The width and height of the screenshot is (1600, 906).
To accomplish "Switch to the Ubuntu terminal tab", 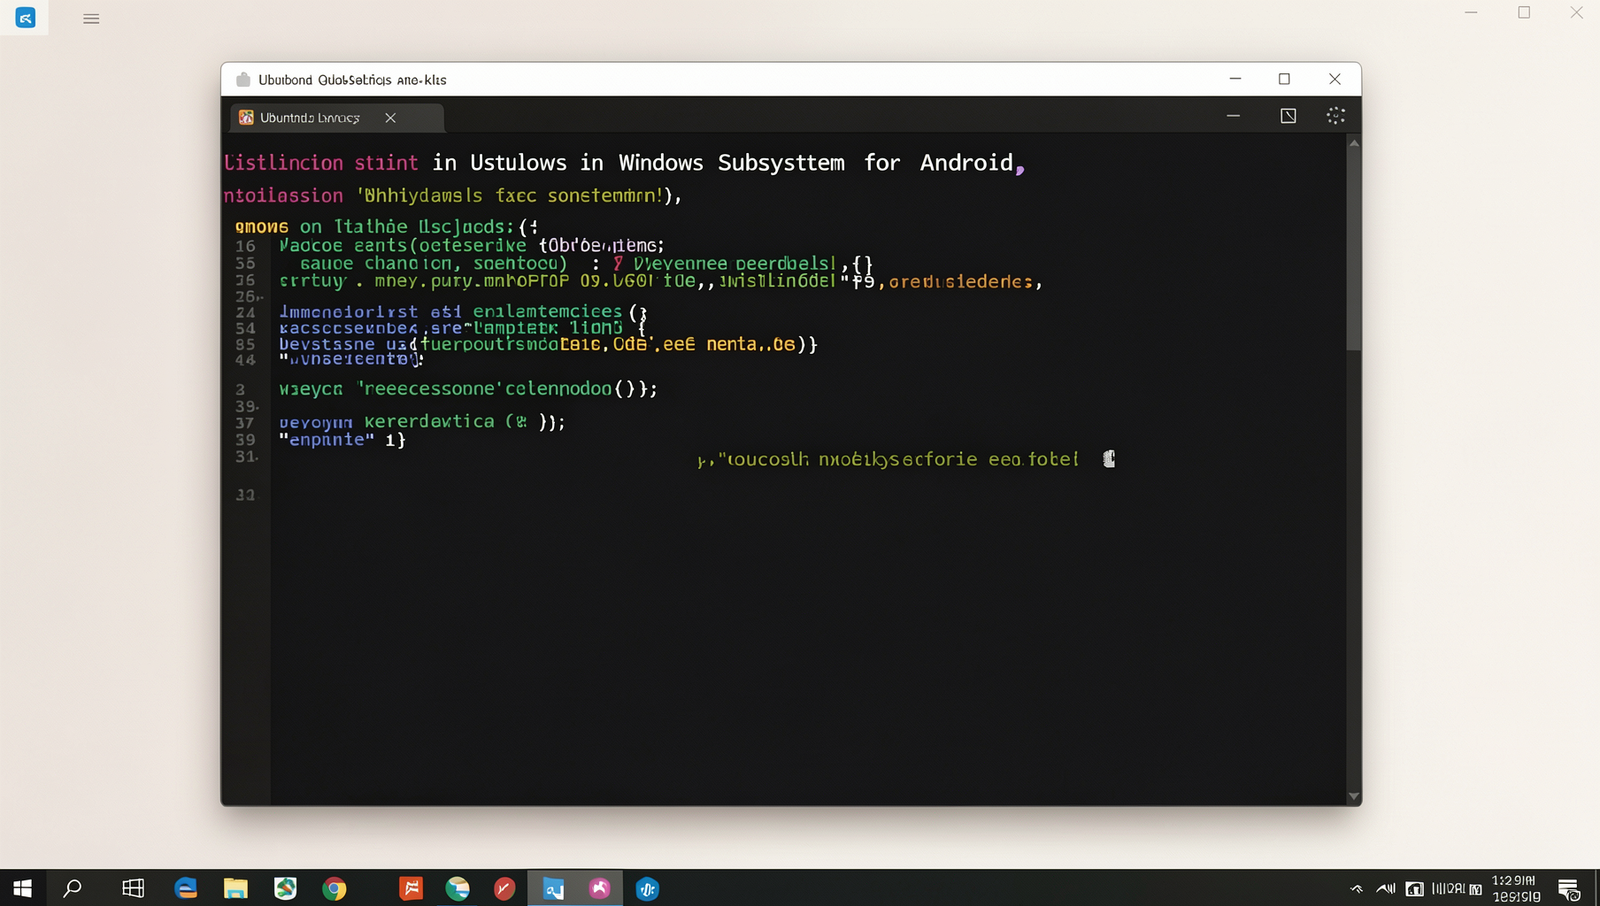I will point(337,117).
